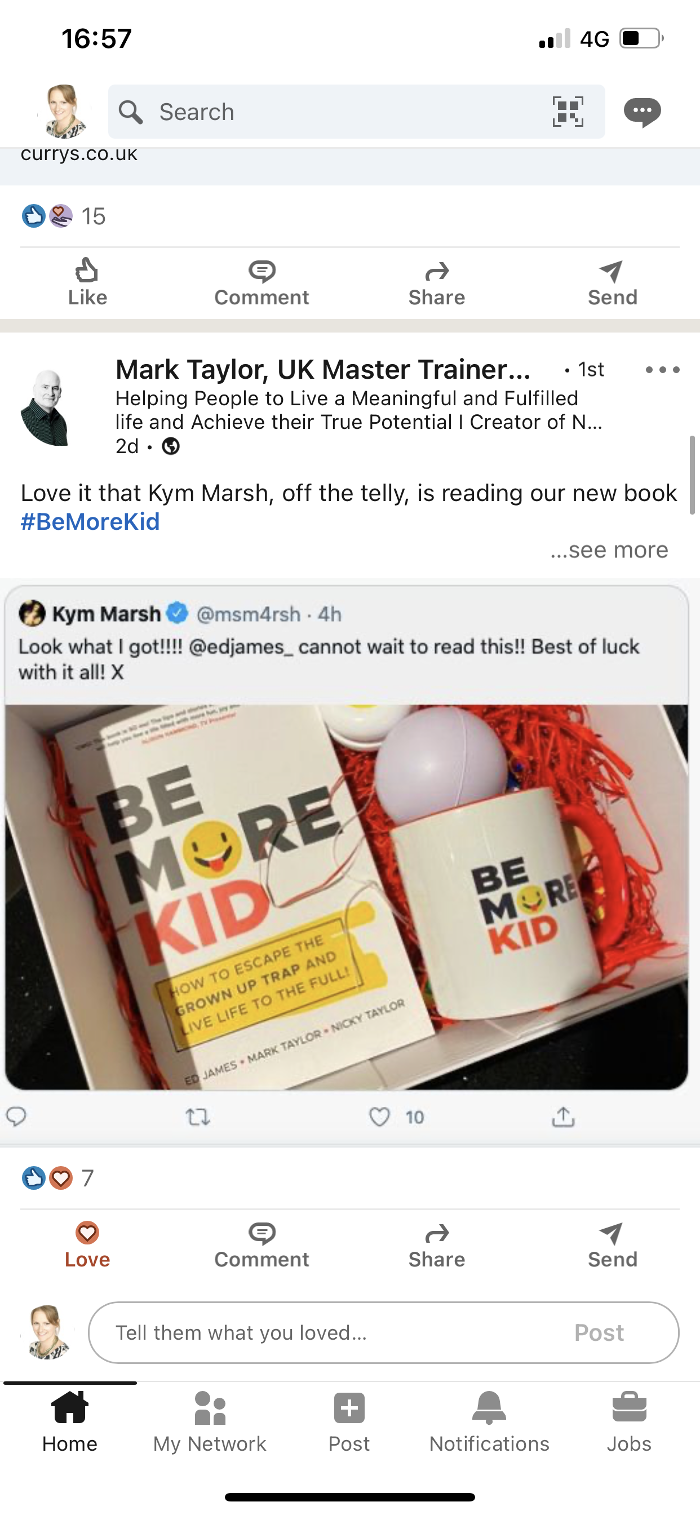700x1515 pixels.
Task: Send Mark Taylor's post via the Send button
Action: tap(612, 1245)
